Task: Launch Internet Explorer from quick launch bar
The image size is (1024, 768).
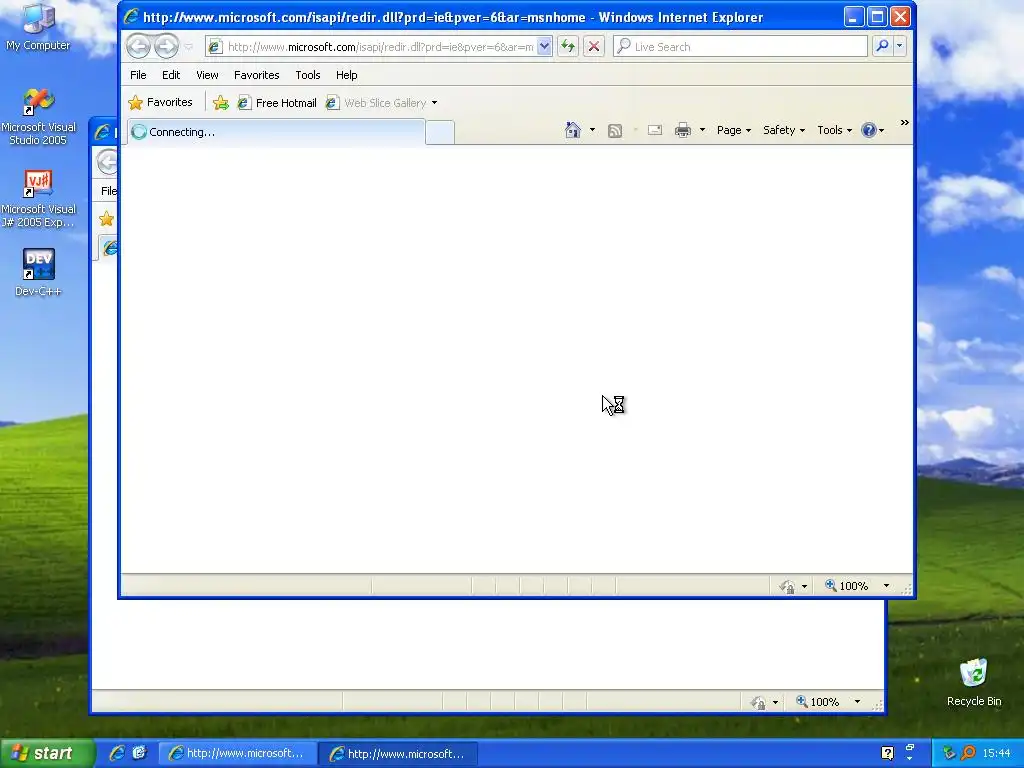Action: click(118, 753)
